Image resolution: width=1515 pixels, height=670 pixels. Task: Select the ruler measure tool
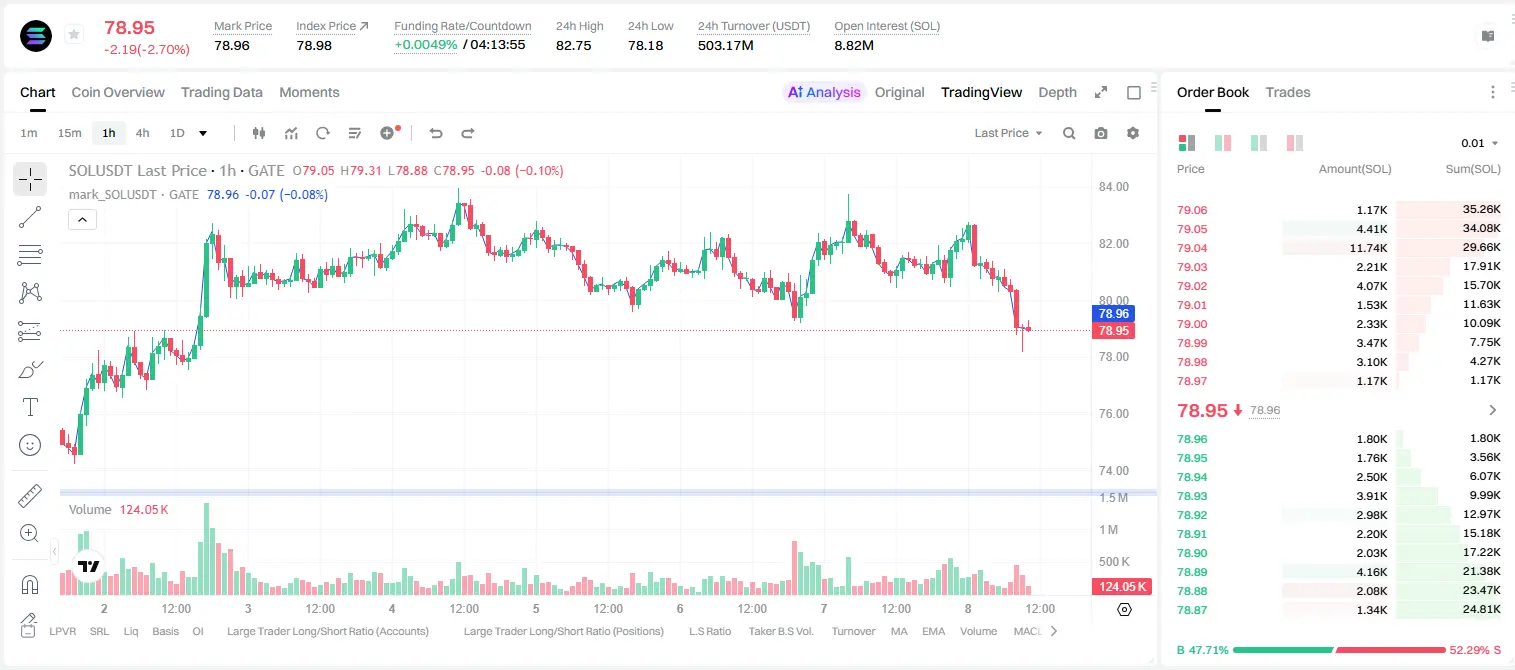[x=30, y=496]
